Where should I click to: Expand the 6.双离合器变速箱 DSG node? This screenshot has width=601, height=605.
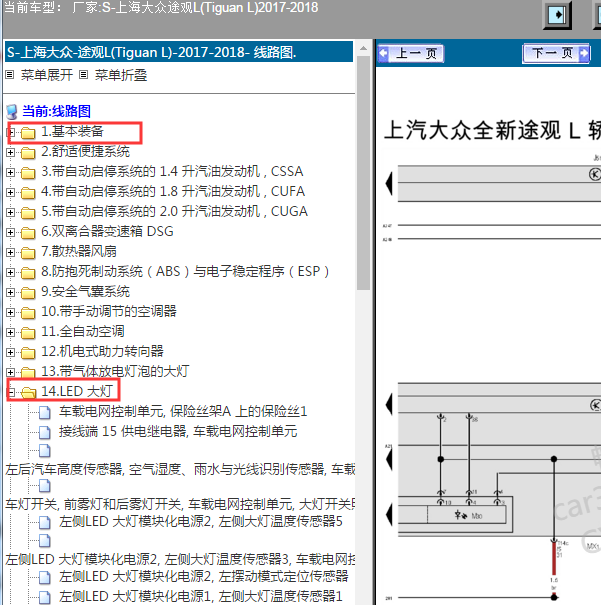point(11,233)
